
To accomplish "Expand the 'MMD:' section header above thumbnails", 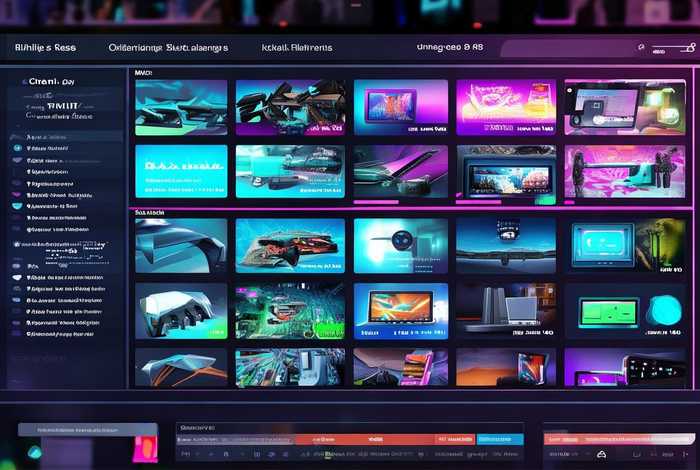I will point(146,73).
